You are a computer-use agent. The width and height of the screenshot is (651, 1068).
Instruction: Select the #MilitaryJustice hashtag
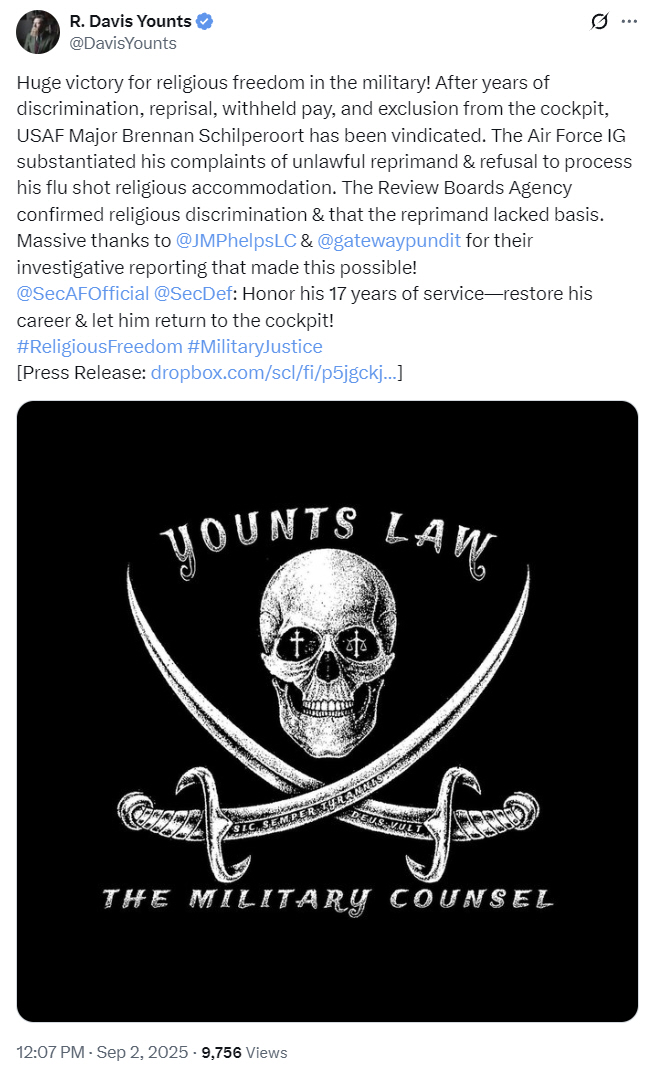click(255, 347)
